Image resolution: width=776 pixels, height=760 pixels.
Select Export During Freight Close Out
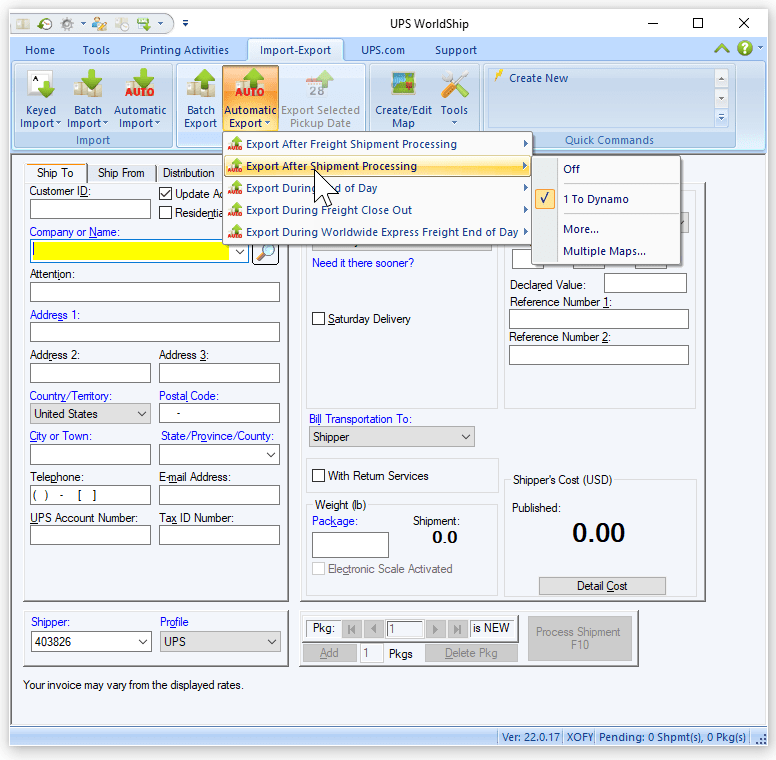coord(329,210)
